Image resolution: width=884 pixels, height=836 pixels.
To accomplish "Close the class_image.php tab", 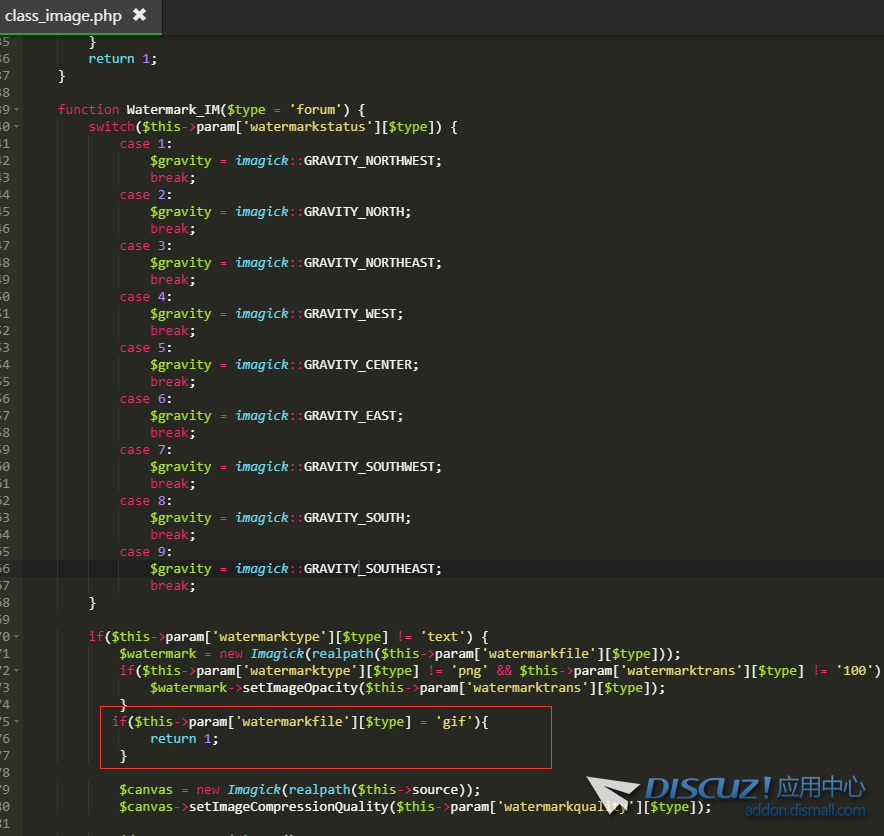I will click(139, 15).
